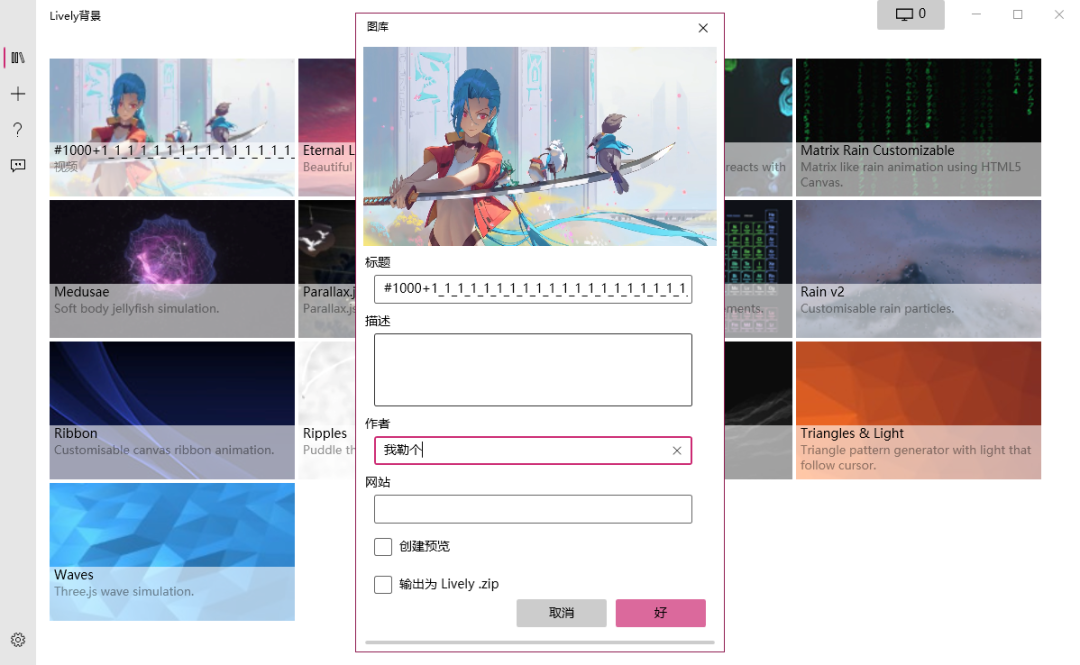
Task: Click the 网站 website input field
Action: [x=533, y=509]
